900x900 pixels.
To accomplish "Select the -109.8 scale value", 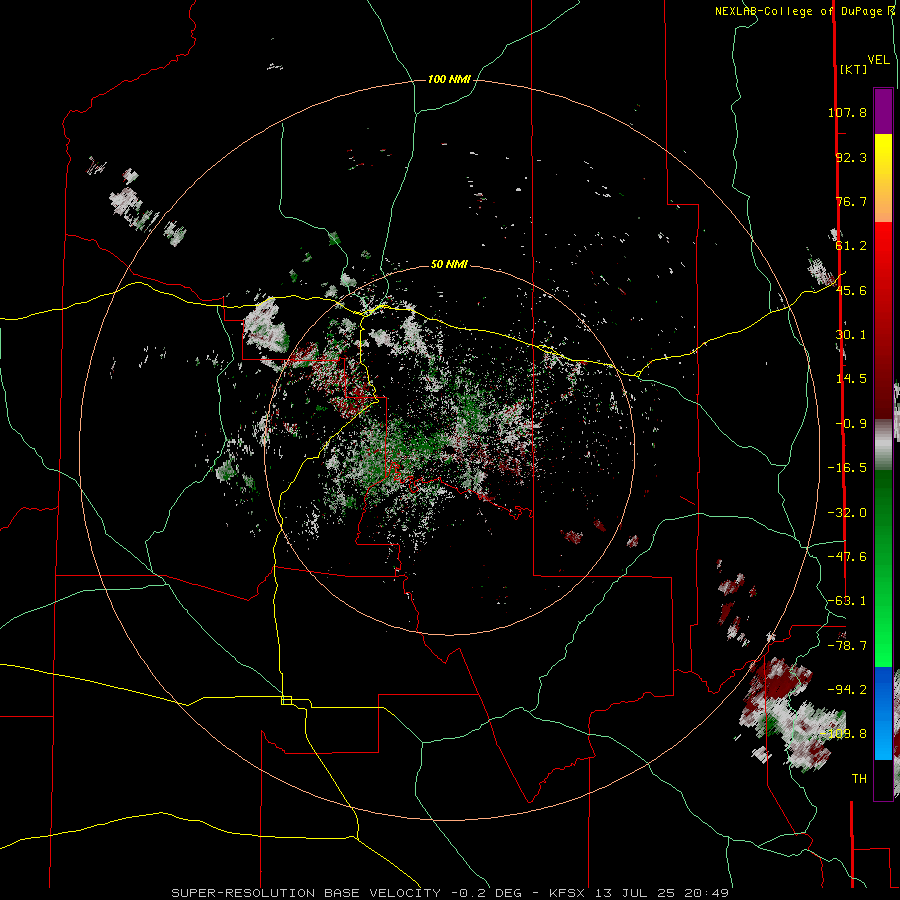I will pos(844,734).
